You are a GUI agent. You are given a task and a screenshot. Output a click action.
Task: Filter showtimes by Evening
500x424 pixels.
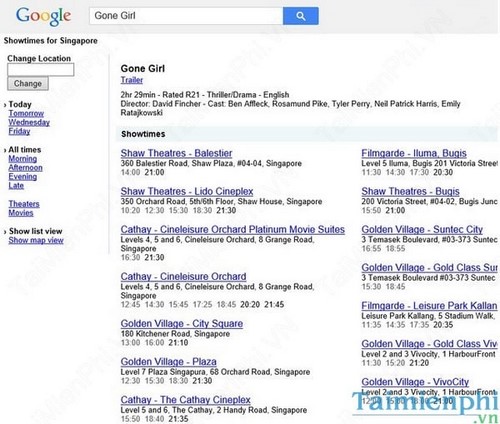(x=23, y=177)
